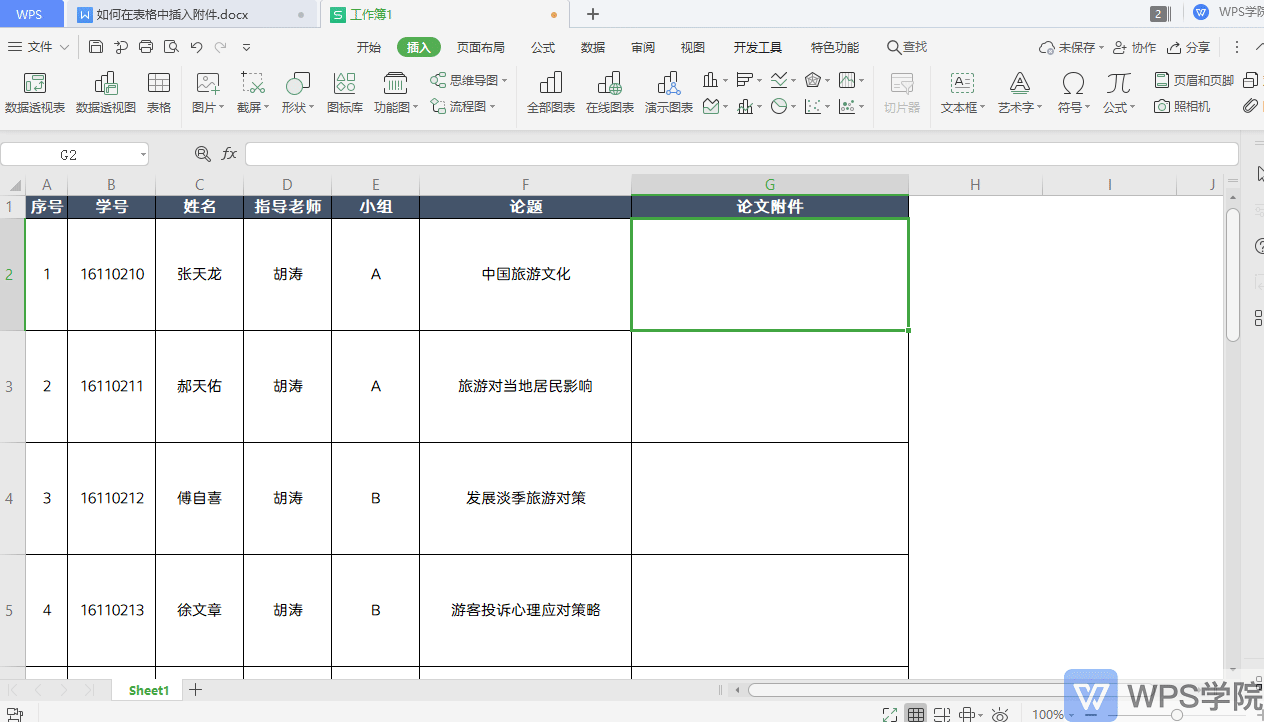The height and width of the screenshot is (722, 1264).
Task: Open 演示图表 presentation charts
Action: click(x=669, y=93)
